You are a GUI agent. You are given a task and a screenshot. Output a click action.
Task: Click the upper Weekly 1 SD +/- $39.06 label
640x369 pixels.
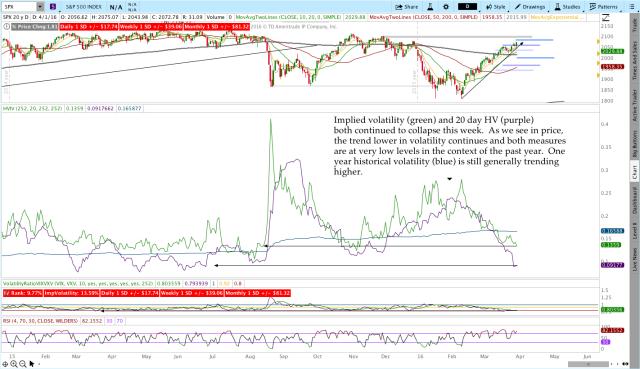pyautogui.click(x=151, y=27)
